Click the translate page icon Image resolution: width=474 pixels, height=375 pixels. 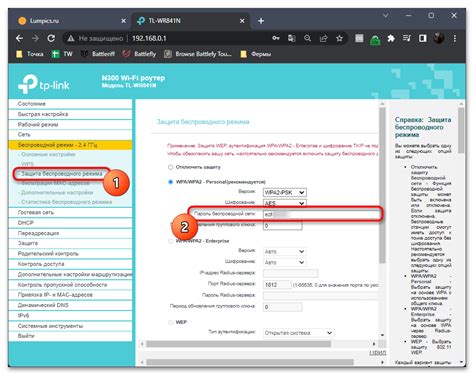[292, 38]
